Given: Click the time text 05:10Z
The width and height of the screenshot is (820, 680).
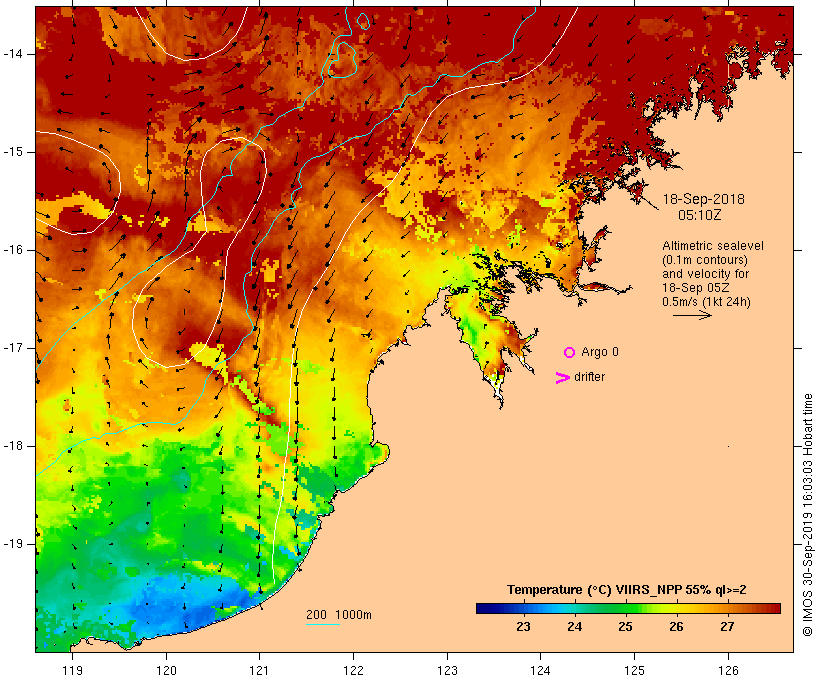Looking at the screenshot, I should click(x=700, y=215).
